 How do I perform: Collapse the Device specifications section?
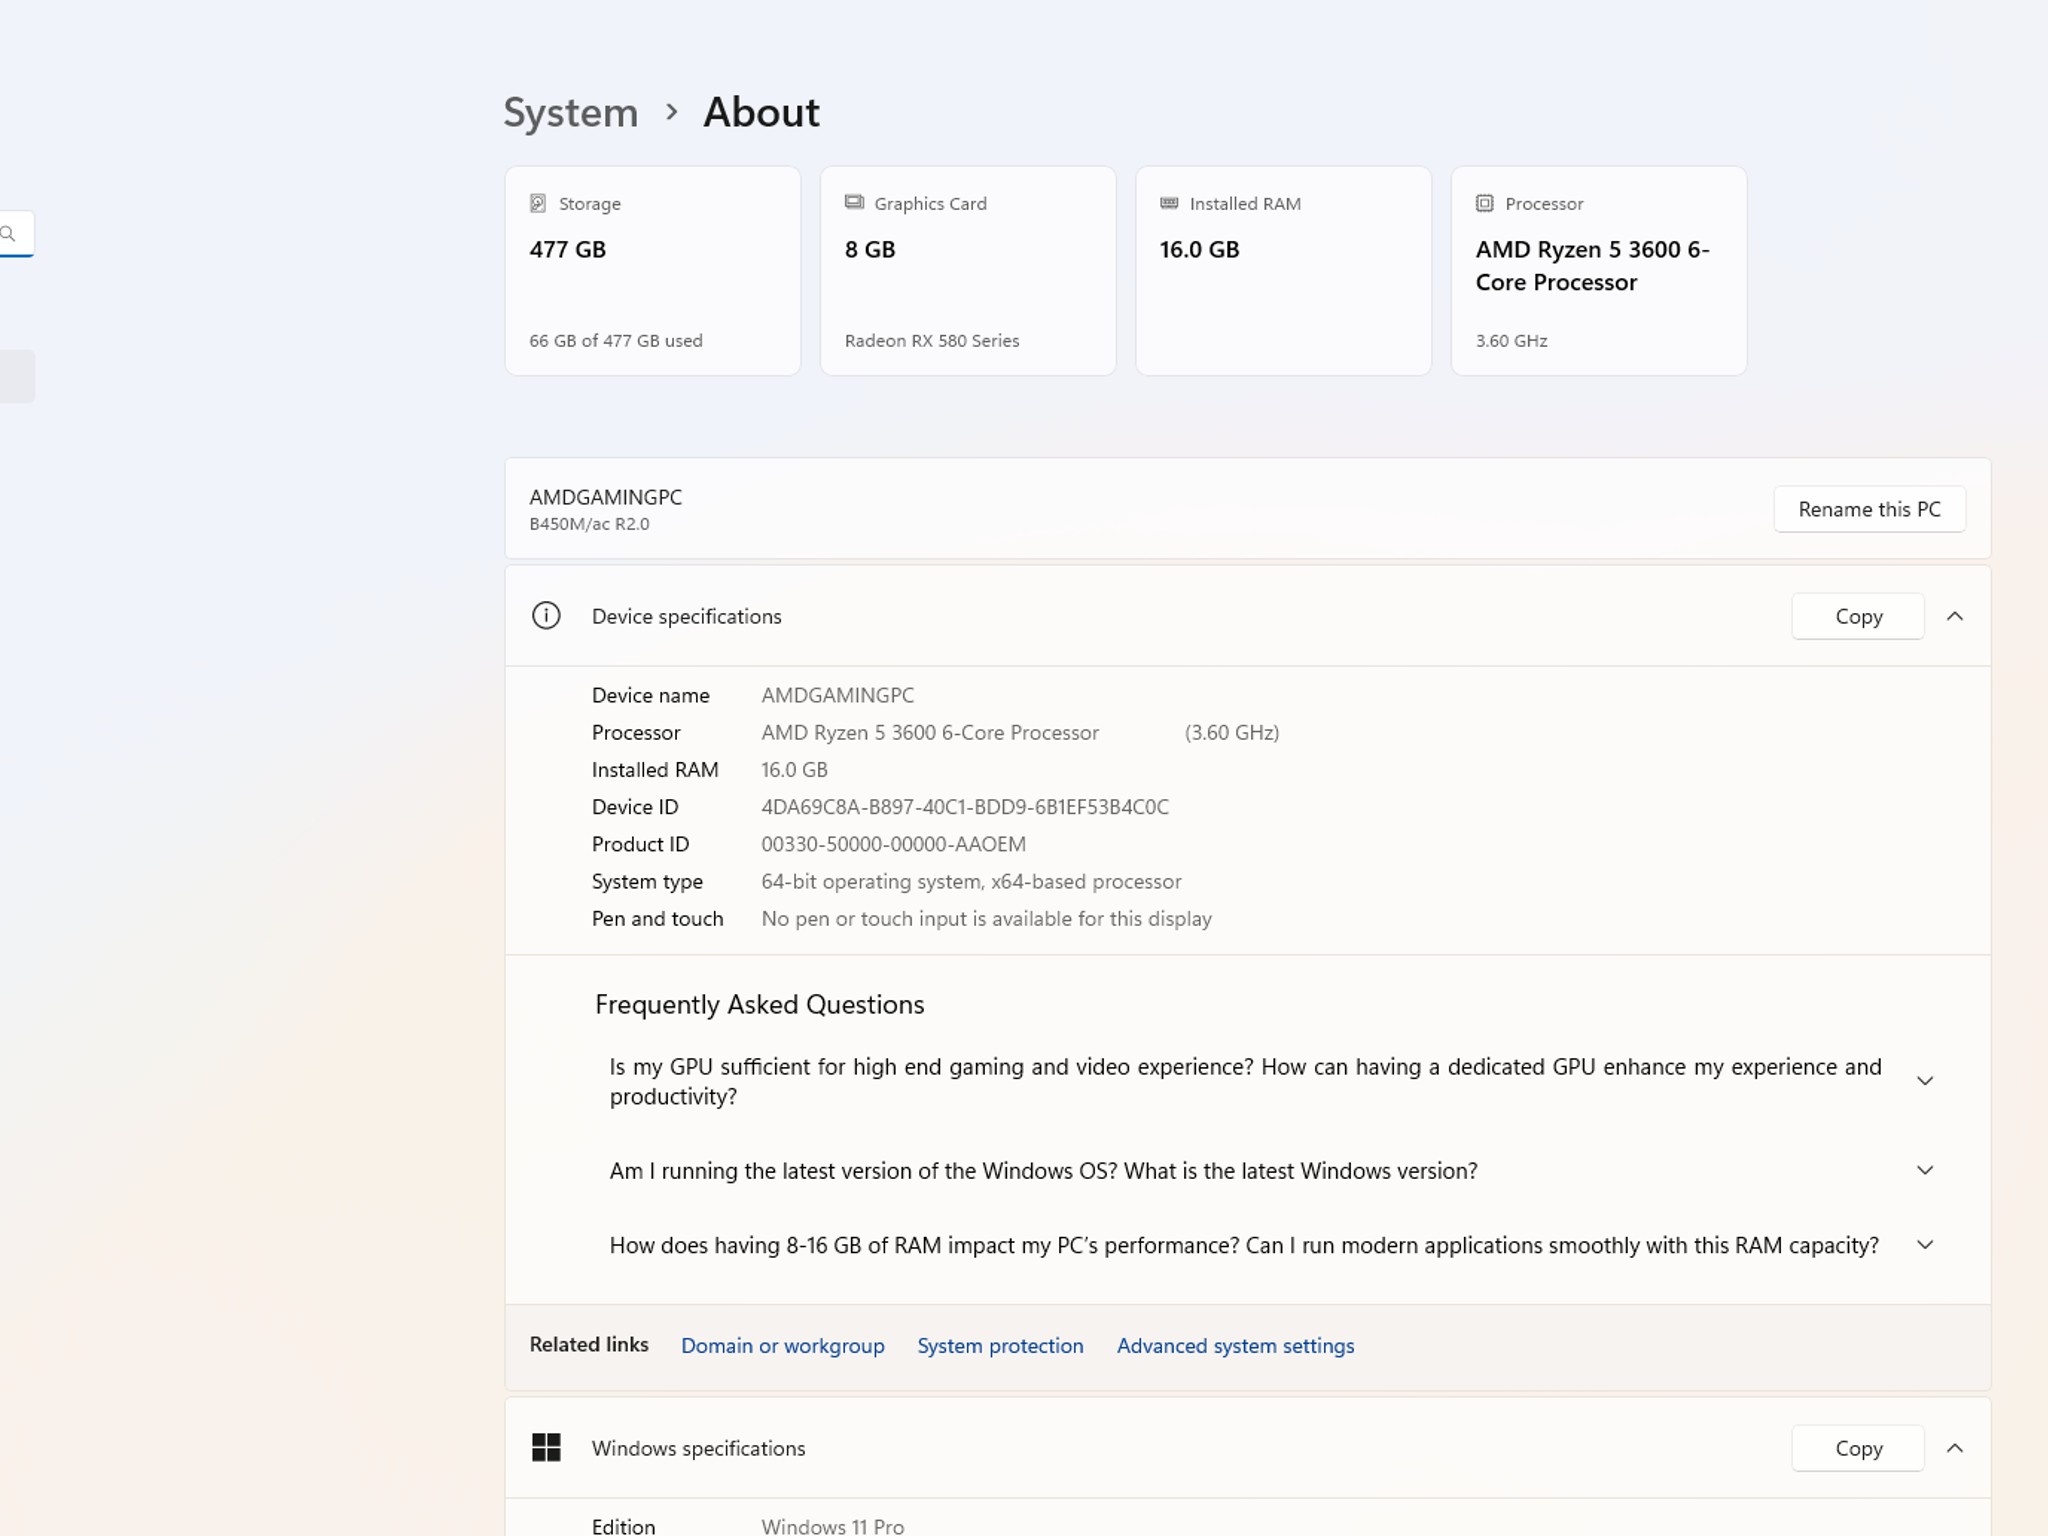pos(1955,616)
